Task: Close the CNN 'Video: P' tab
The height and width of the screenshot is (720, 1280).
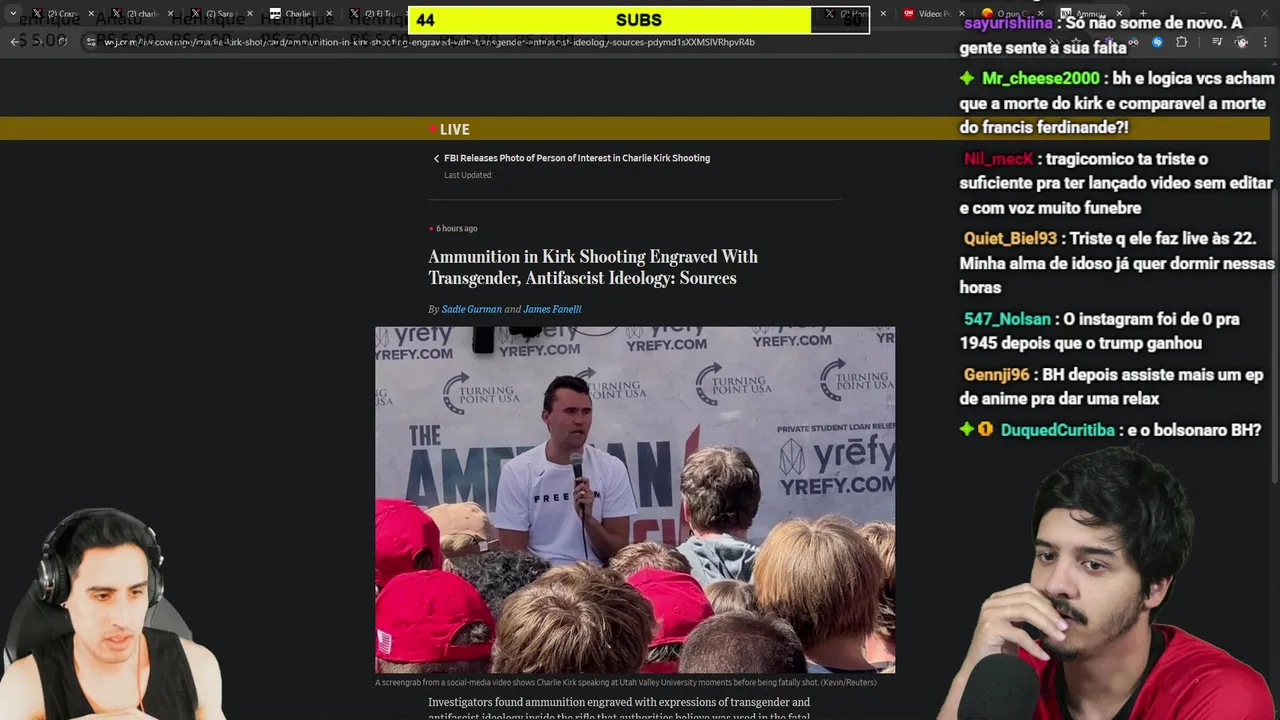Action: pyautogui.click(x=963, y=14)
